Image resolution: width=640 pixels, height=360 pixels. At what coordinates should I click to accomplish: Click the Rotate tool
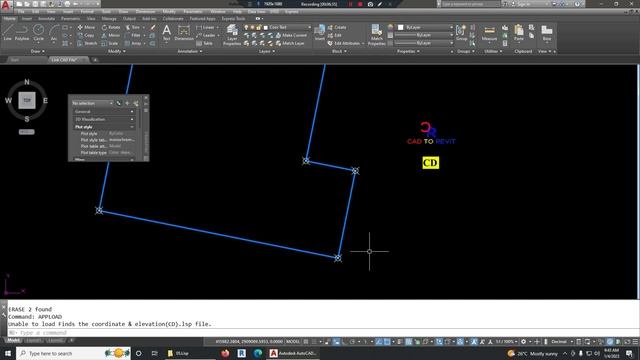tap(111, 27)
